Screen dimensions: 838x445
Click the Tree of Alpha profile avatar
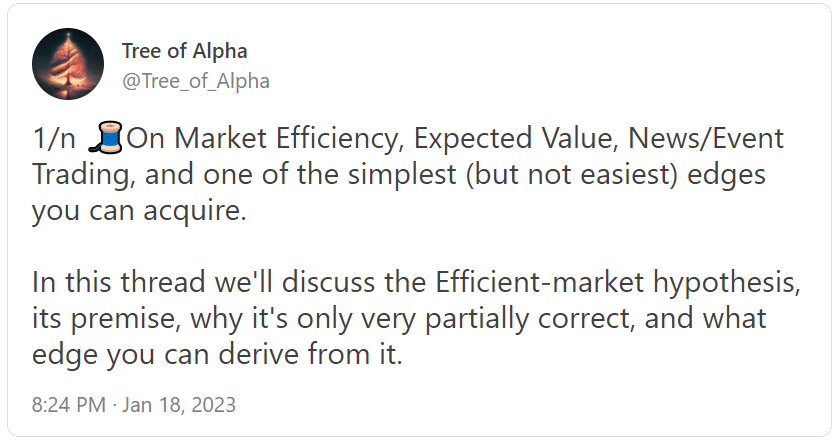(68, 64)
